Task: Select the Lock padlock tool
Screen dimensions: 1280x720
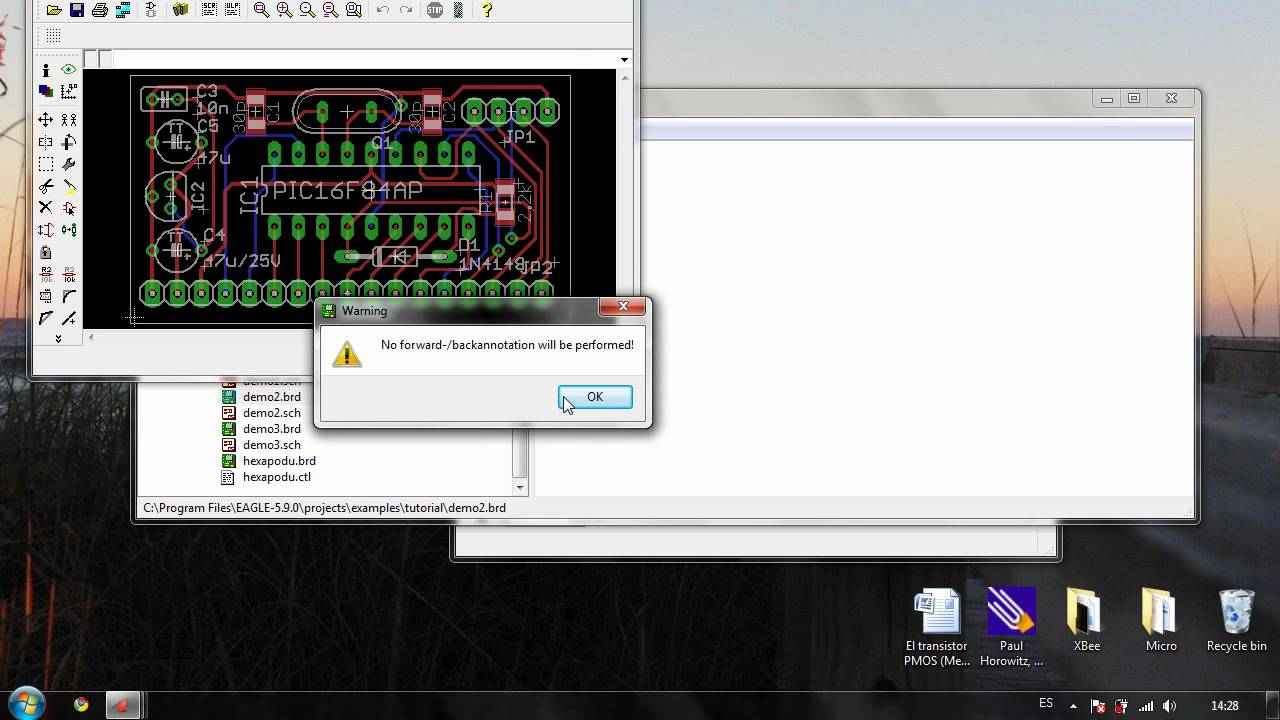Action: 46,252
